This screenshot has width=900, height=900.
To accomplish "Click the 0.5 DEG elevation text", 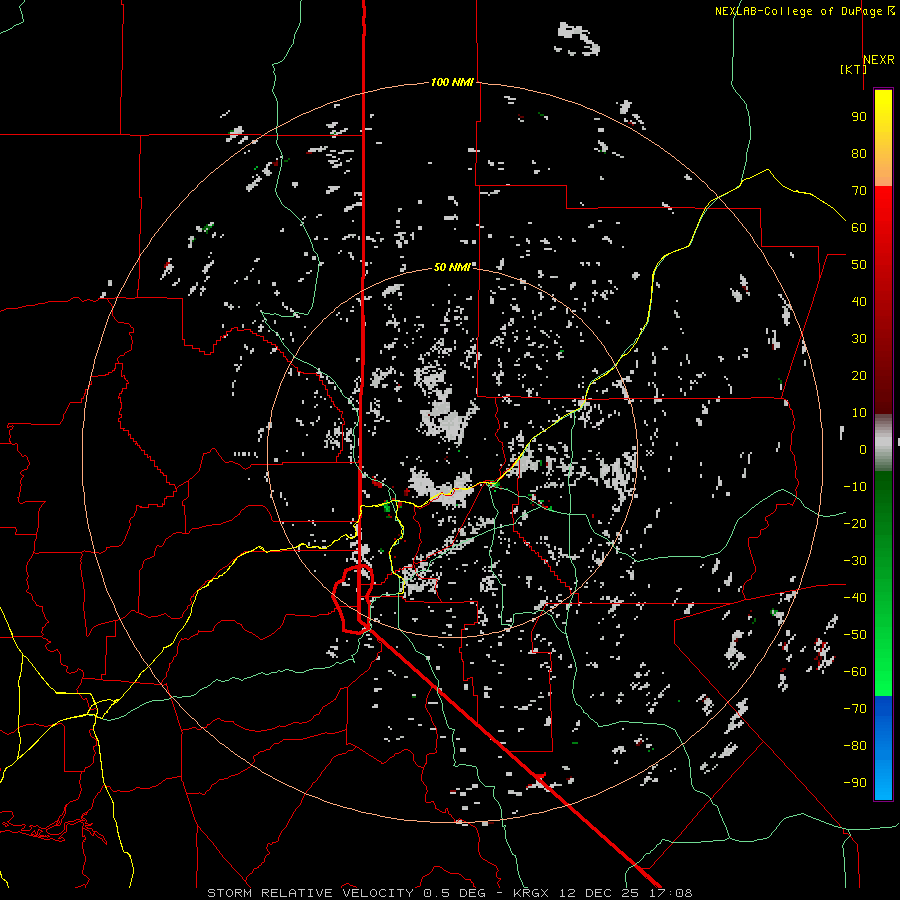I will click(x=454, y=893).
